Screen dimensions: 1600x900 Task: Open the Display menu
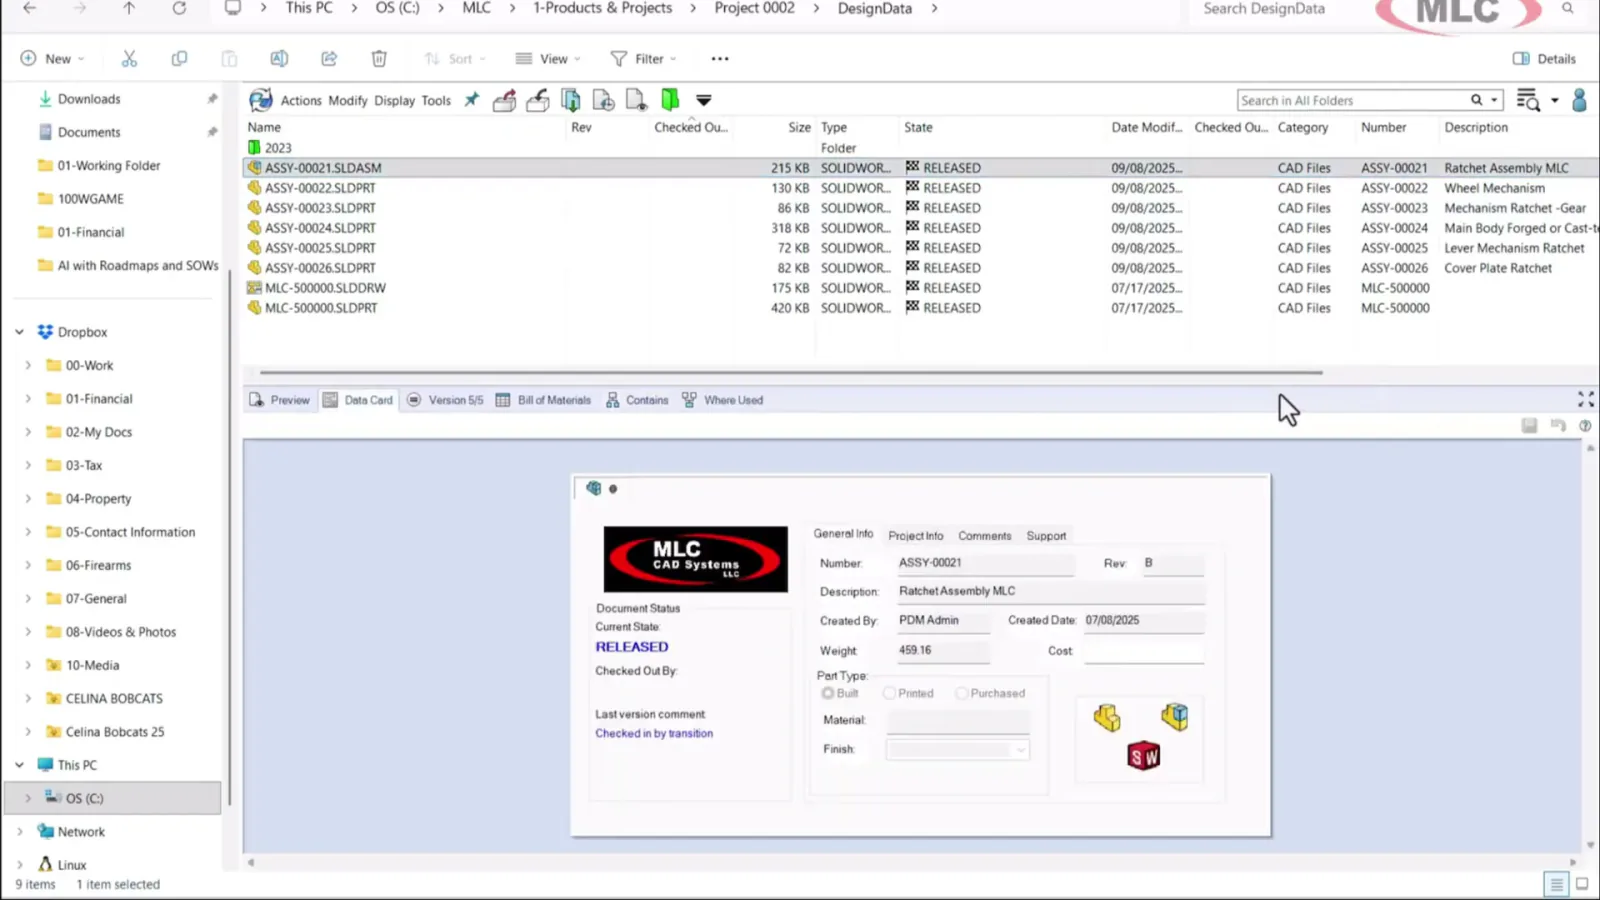pos(395,101)
